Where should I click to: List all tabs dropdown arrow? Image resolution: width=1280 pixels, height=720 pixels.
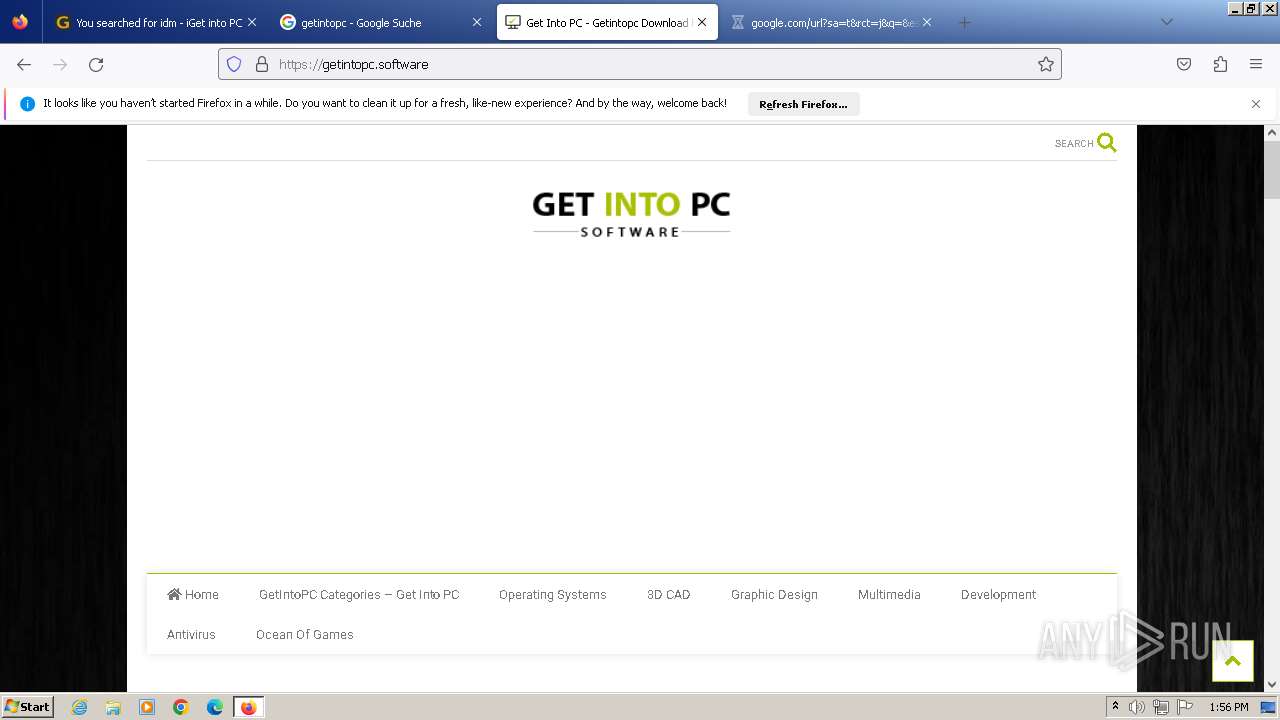(x=1166, y=22)
